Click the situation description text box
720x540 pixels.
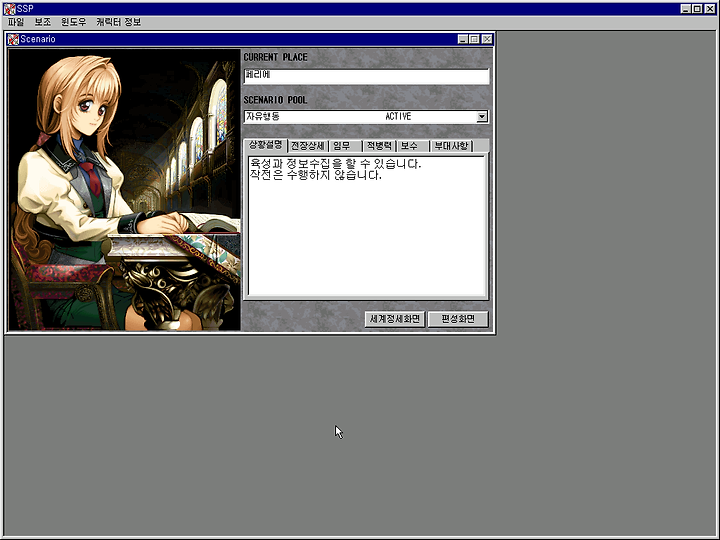pos(367,226)
